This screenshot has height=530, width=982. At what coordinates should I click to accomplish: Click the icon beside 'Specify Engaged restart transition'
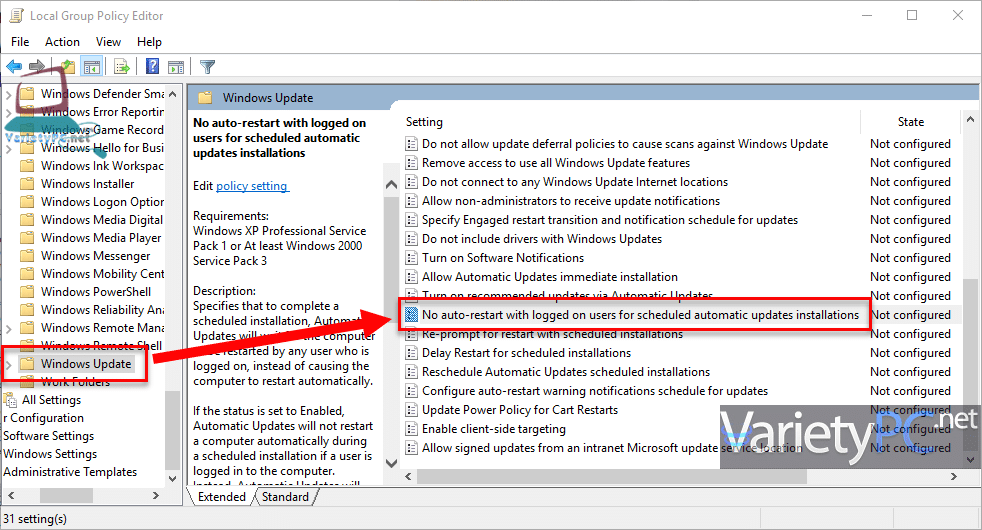point(411,220)
